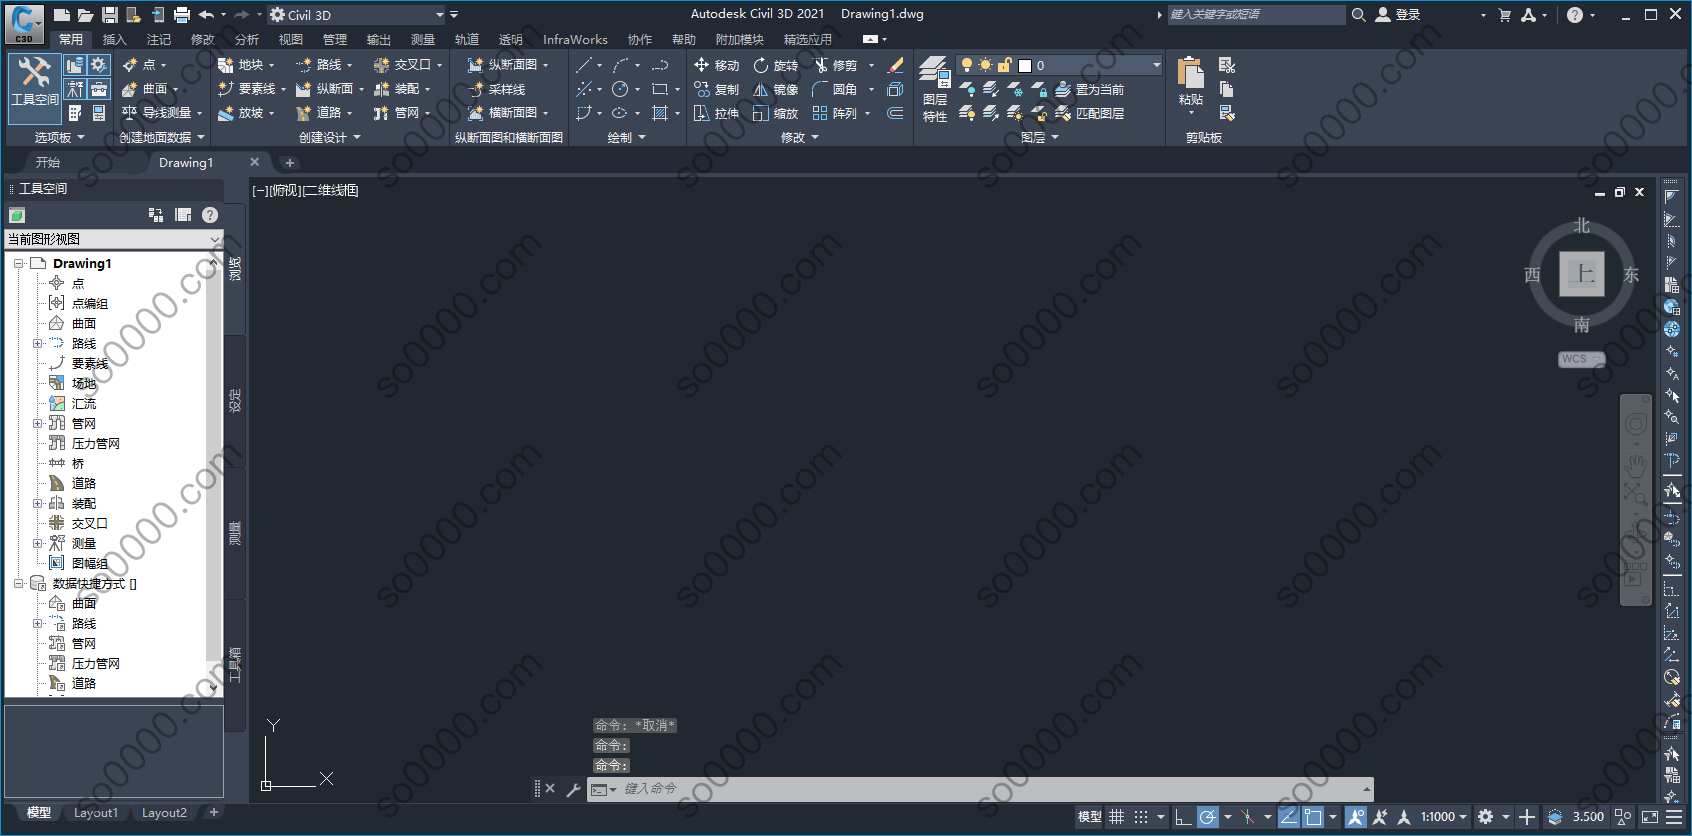Open the 当前图形视图 view dropdown
Screen dimensions: 1692x836
(x=114, y=239)
